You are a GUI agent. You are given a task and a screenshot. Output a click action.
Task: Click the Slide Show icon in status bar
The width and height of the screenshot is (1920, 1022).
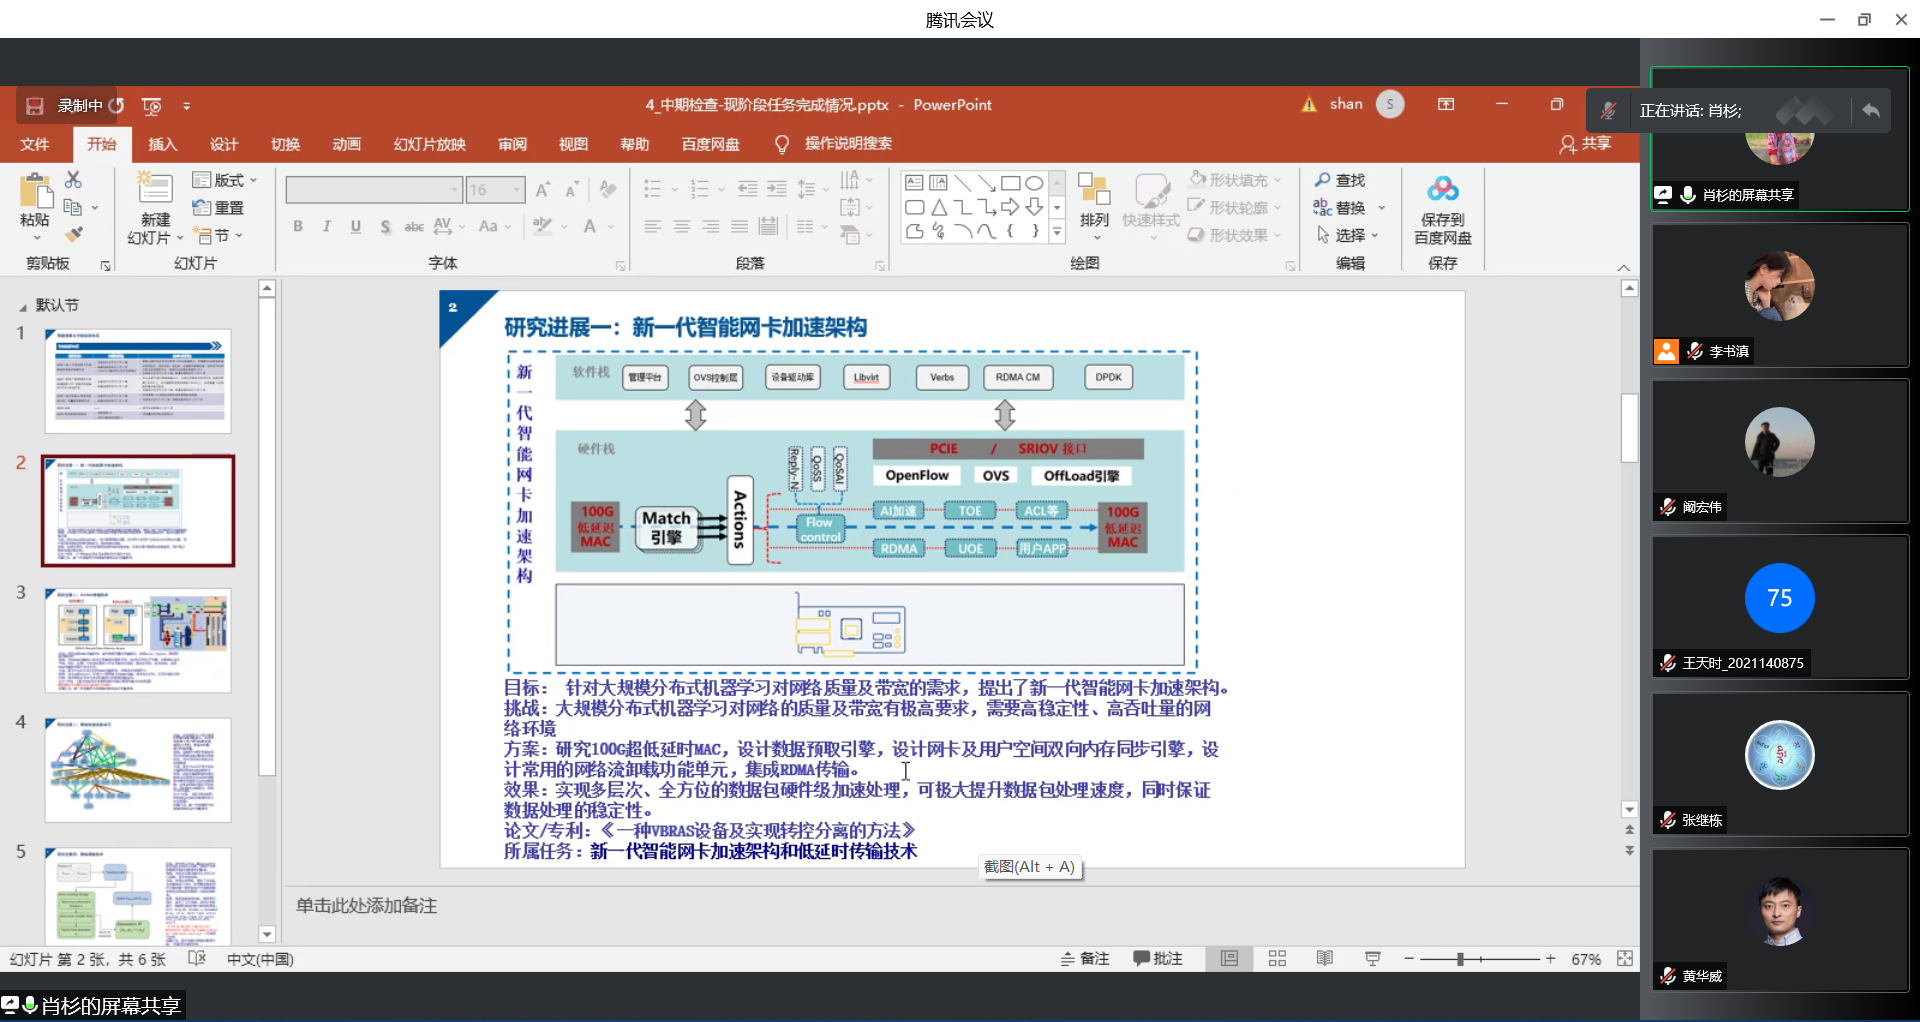[1373, 958]
